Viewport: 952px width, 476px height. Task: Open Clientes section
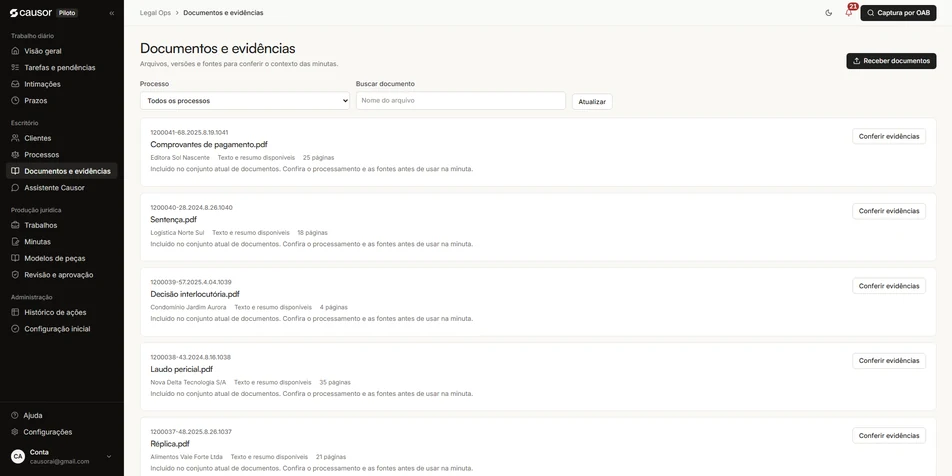pos(61,138)
